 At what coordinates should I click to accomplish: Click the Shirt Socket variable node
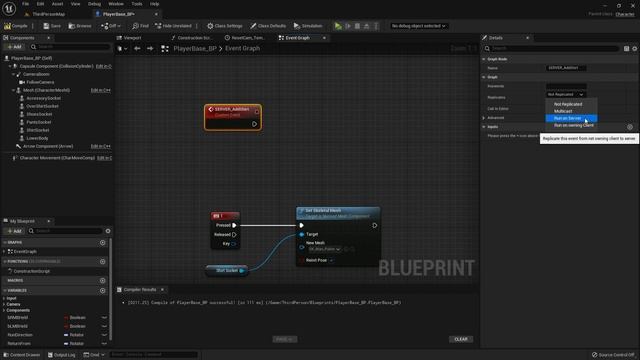pyautogui.click(x=227, y=270)
